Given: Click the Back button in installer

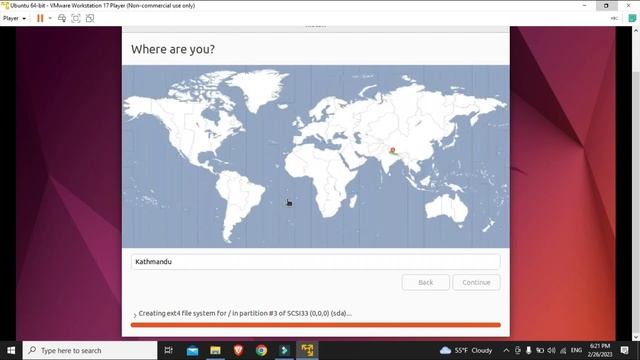Looking at the screenshot, I should (x=425, y=282).
